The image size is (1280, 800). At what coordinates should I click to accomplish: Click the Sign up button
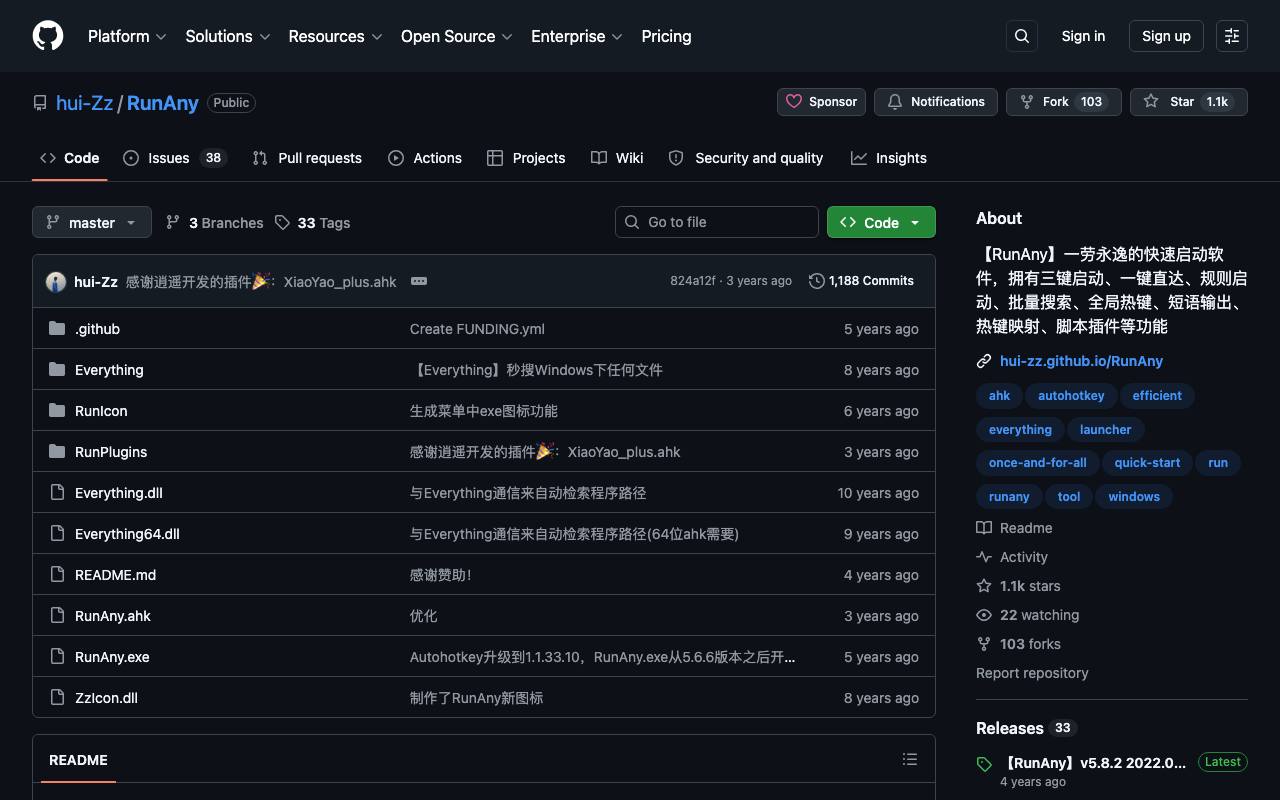coord(1166,36)
